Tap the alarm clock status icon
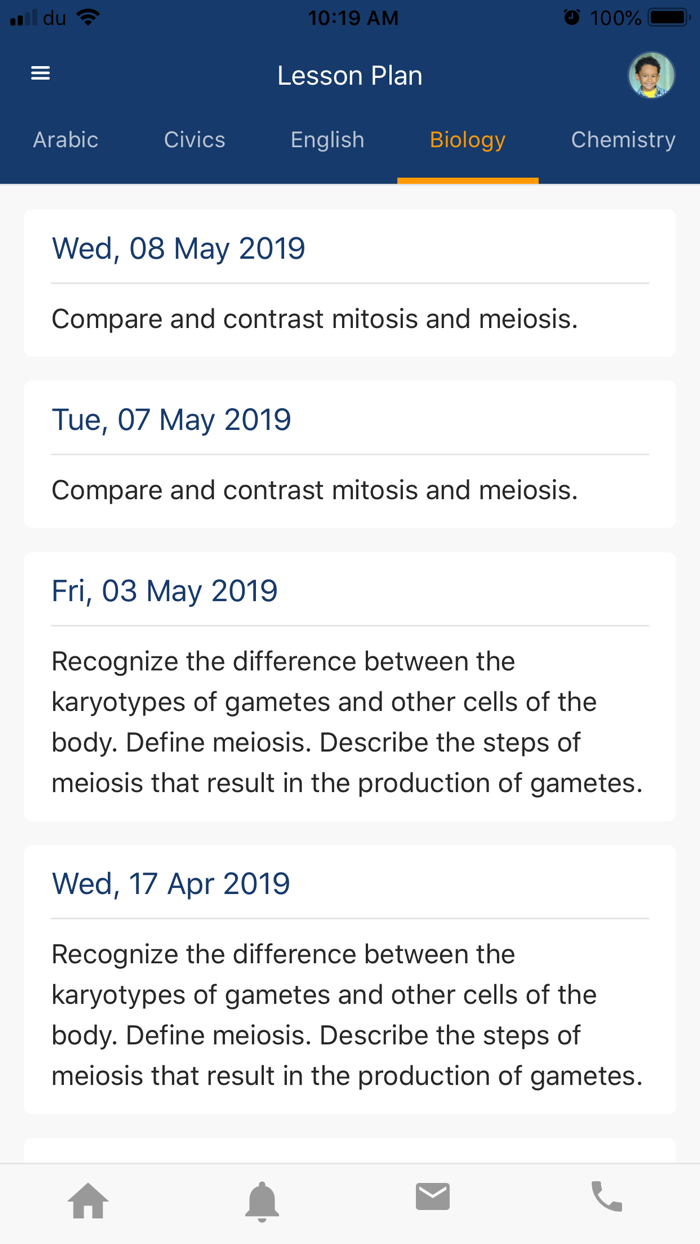 [572, 18]
